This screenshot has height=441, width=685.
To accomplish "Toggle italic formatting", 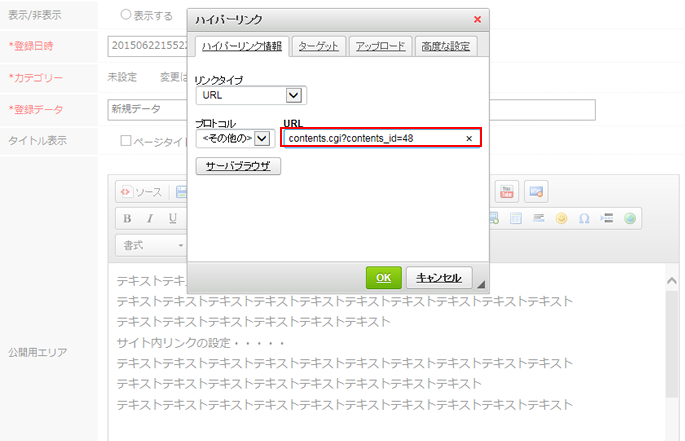I will pos(150,218).
